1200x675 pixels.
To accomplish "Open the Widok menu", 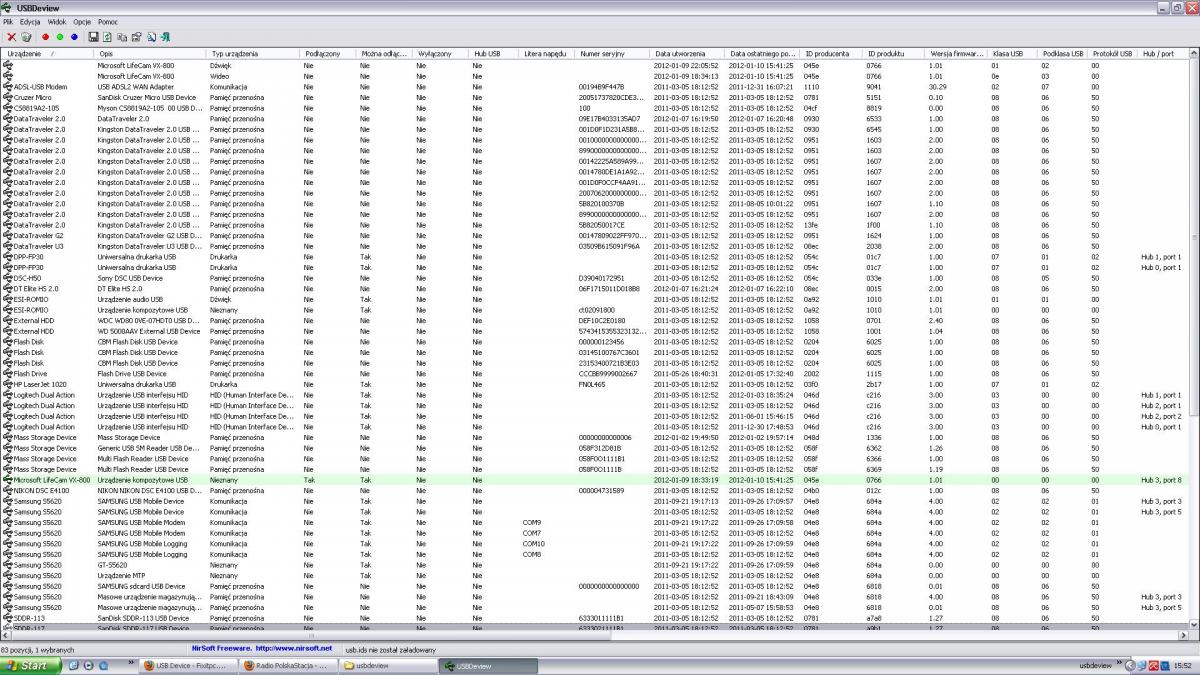I will click(x=57, y=21).
